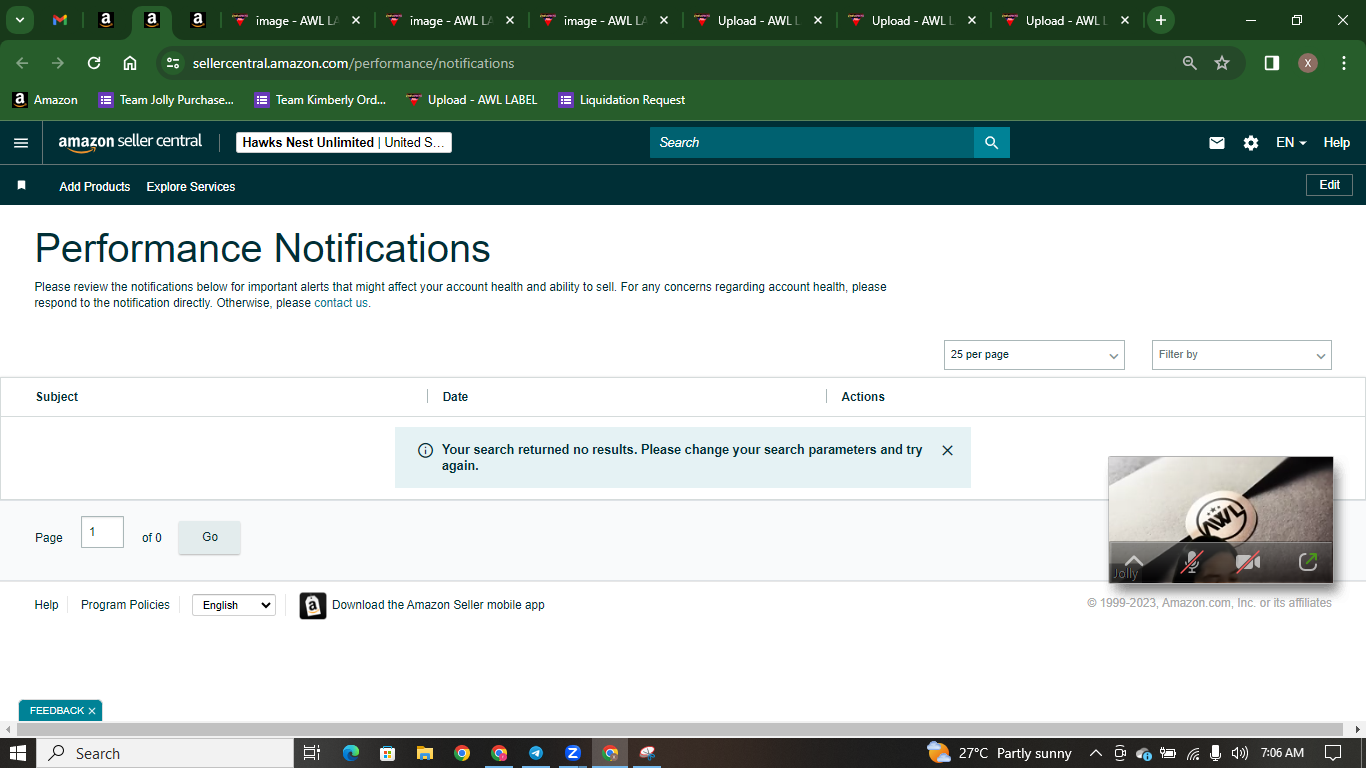Open the Upload - AWL LABEL bookmark
Screen dimensions: 1366x768
click(472, 100)
